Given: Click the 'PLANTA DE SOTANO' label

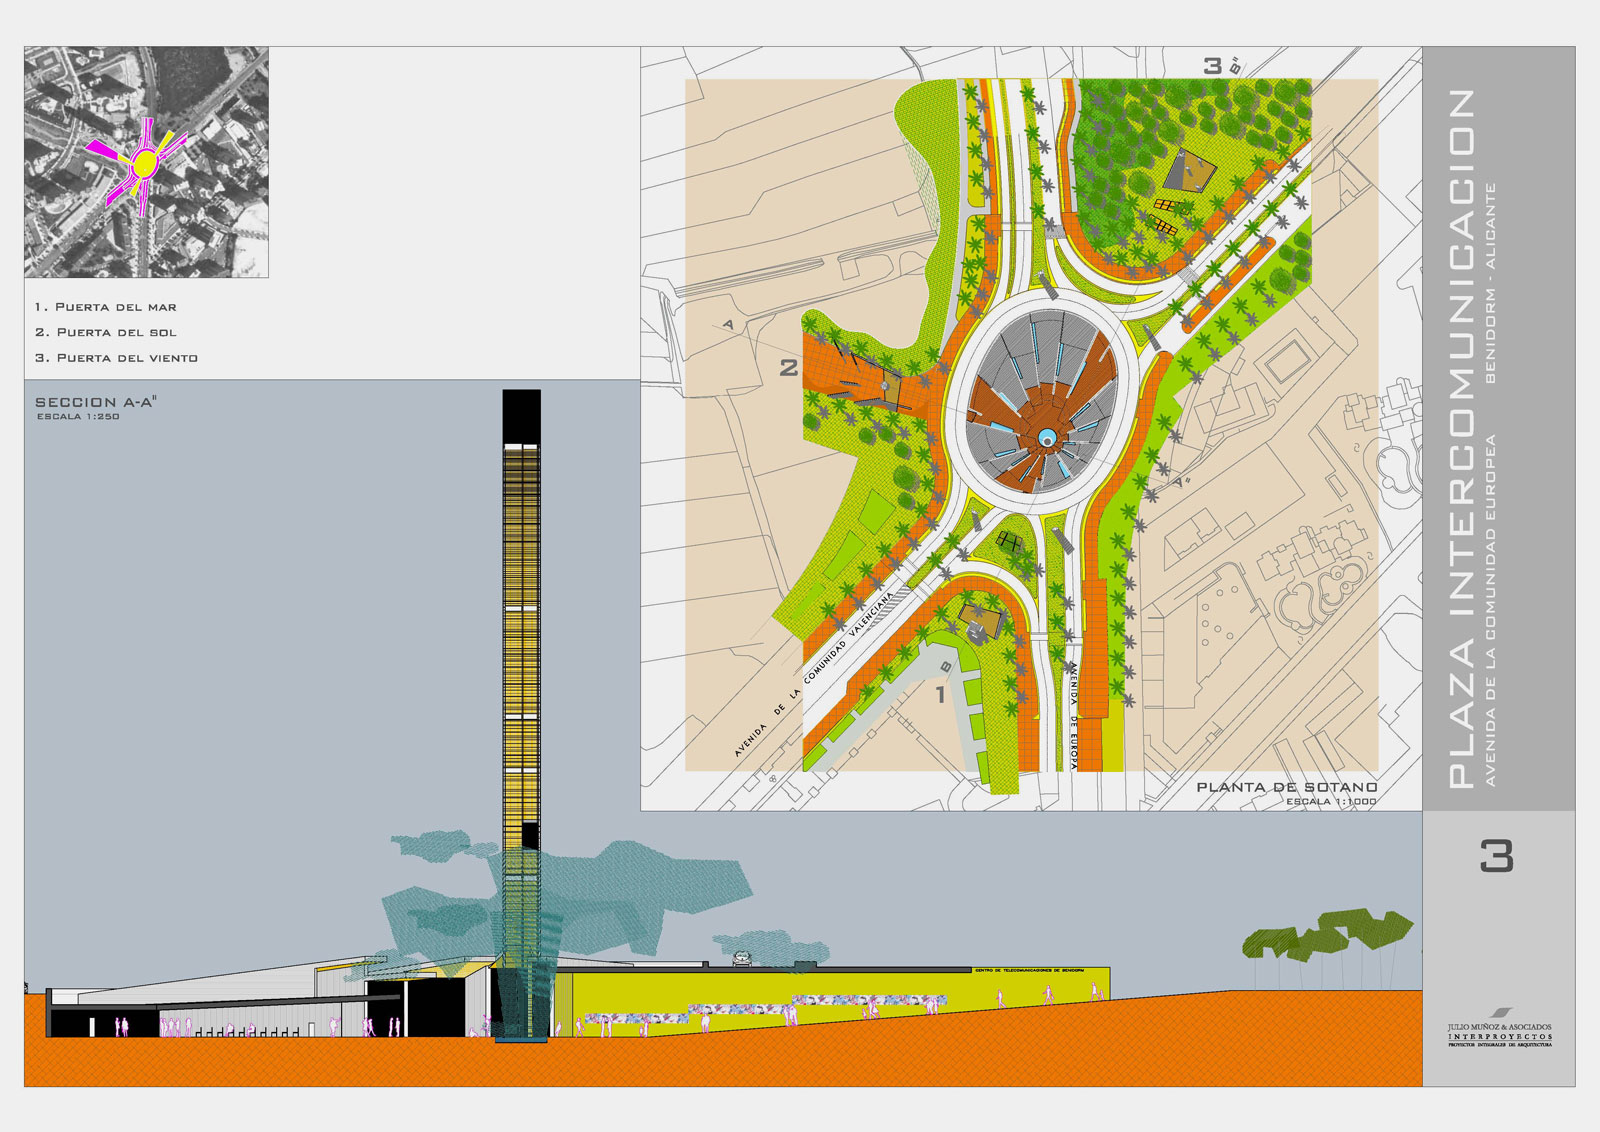Looking at the screenshot, I should 1287,787.
